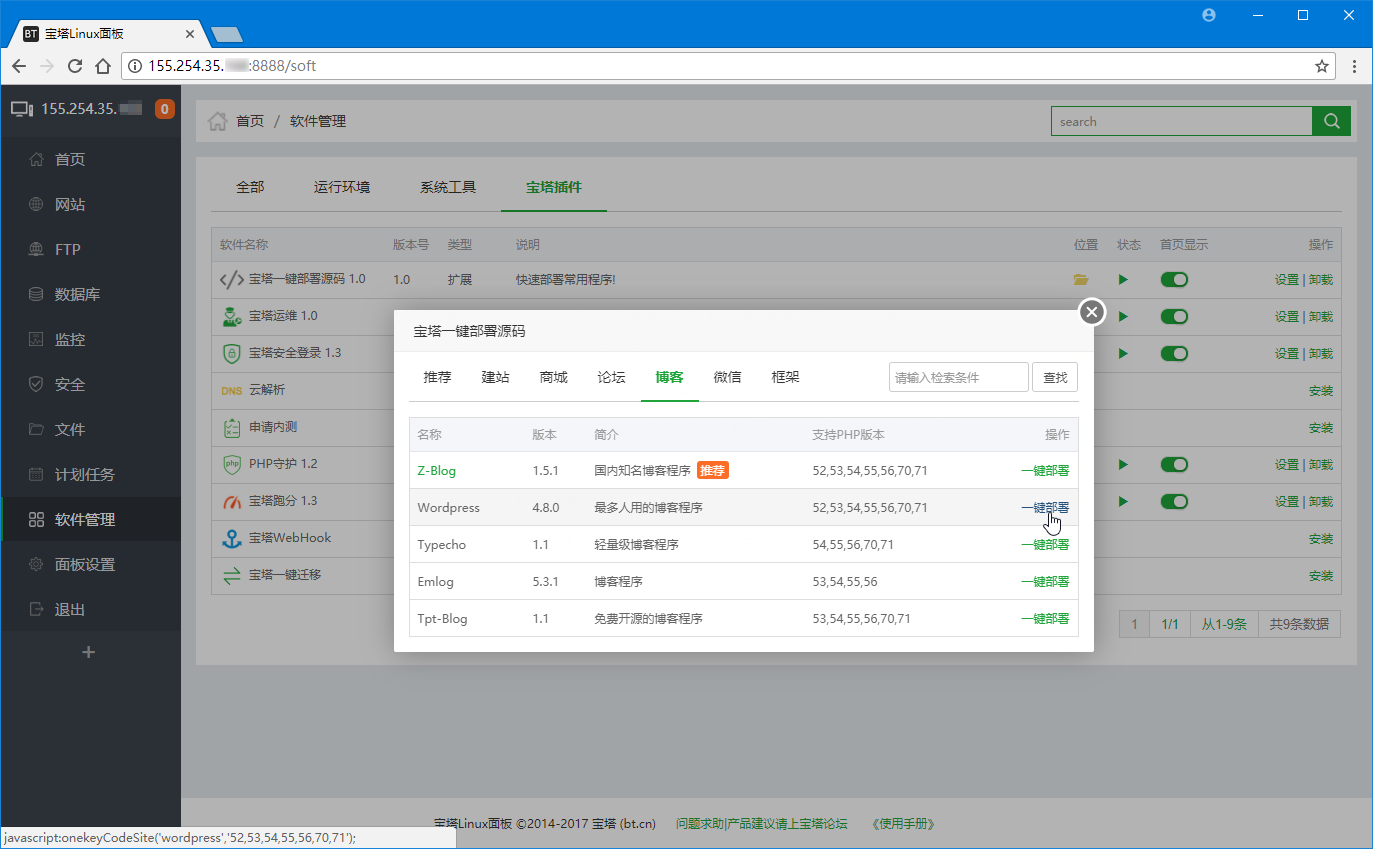The height and width of the screenshot is (849, 1373).
Task: Click the home icon in breadcrumb
Action: (x=217, y=121)
